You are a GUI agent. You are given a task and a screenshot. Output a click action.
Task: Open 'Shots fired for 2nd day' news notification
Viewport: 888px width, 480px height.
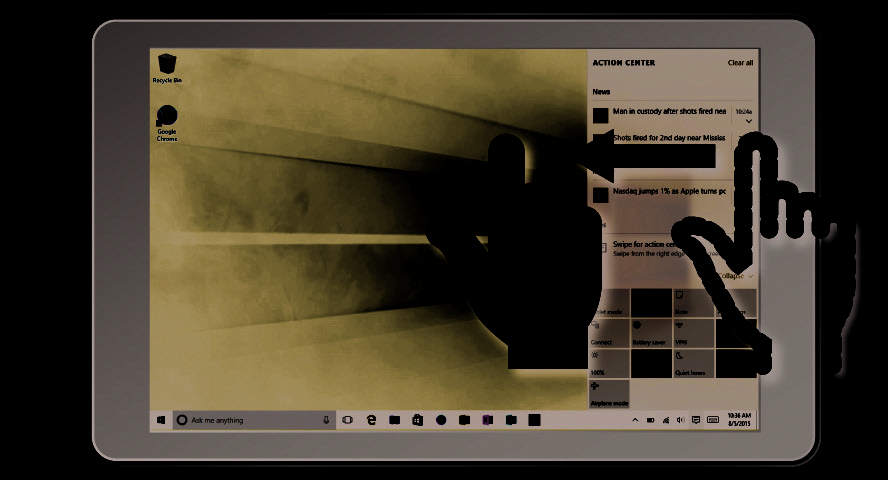669,138
